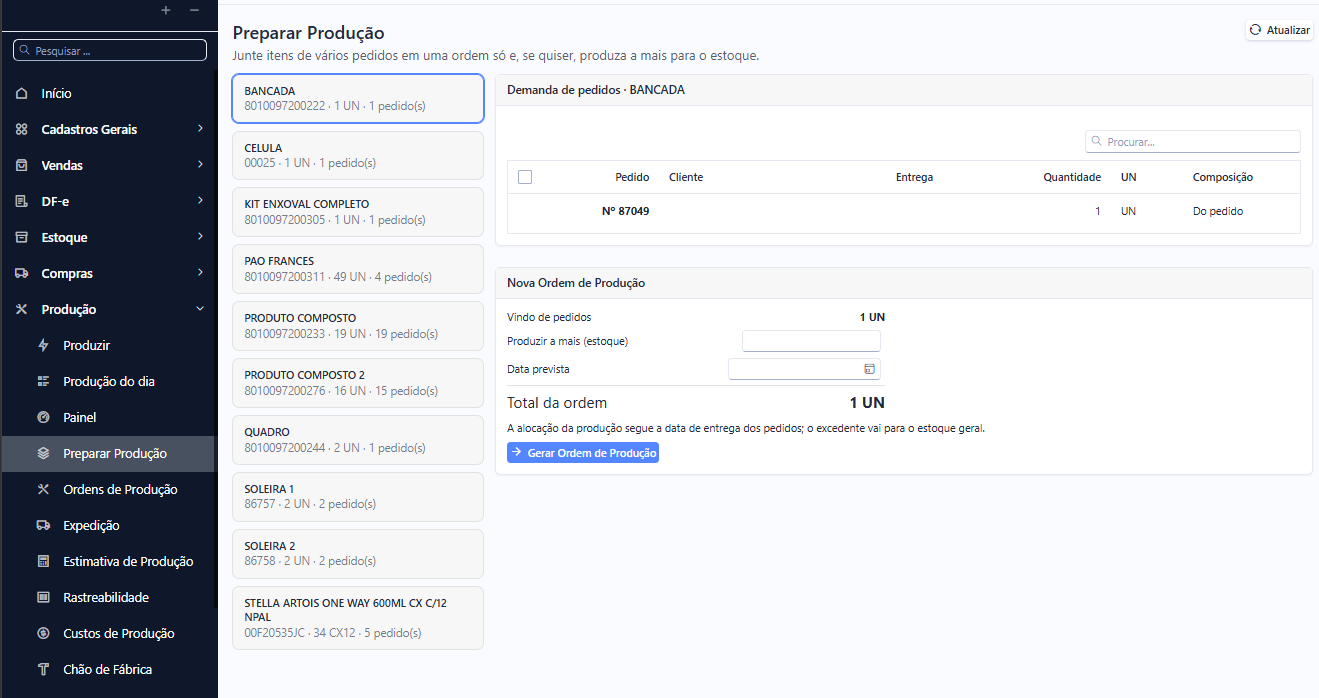Screen dimensions: 1319x698
Task: Click the Produzir a mais (estoque) field
Action: coord(811,341)
